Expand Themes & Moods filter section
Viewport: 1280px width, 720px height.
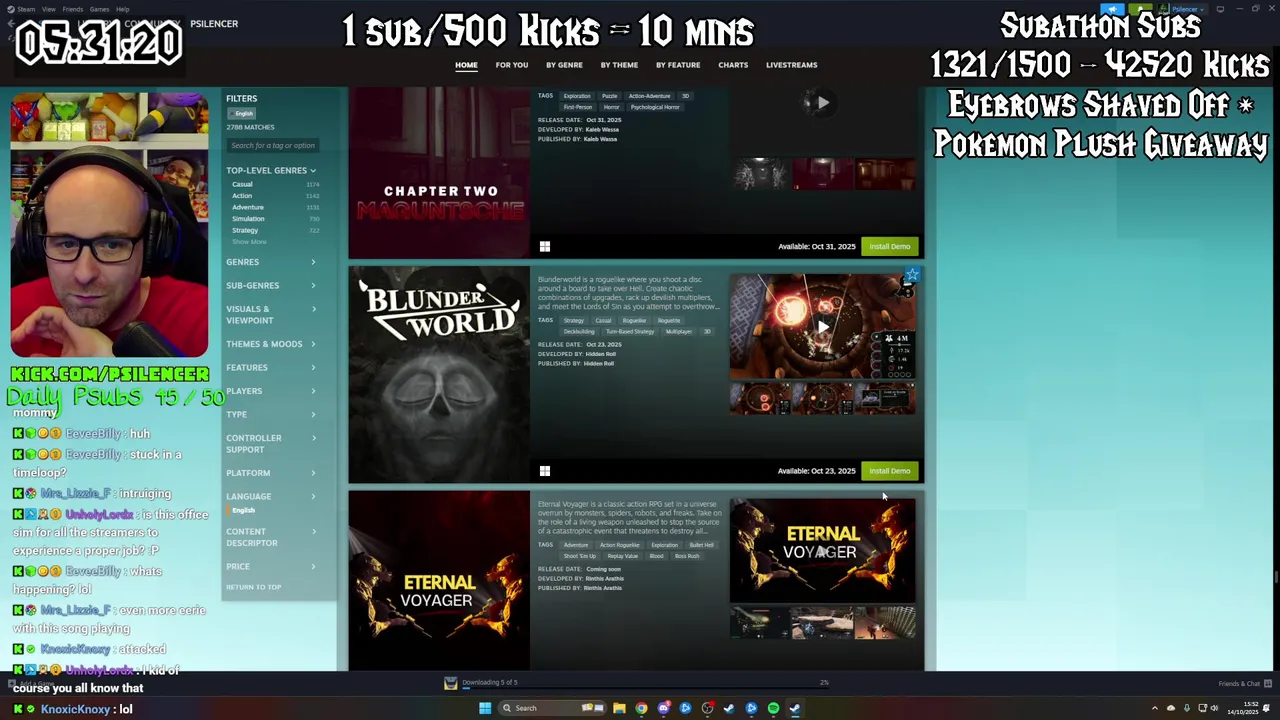click(x=271, y=344)
